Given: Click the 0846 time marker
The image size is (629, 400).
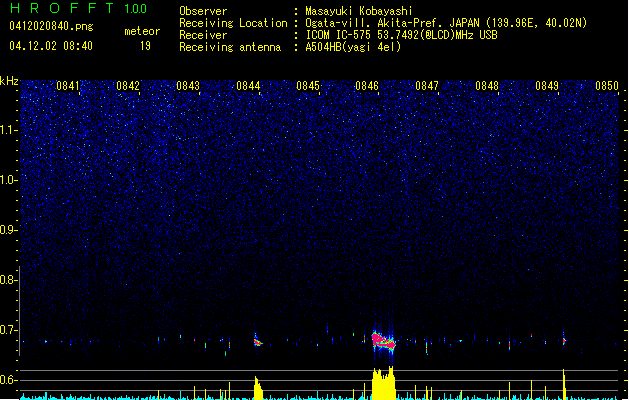Looking at the screenshot, I should (367, 86).
